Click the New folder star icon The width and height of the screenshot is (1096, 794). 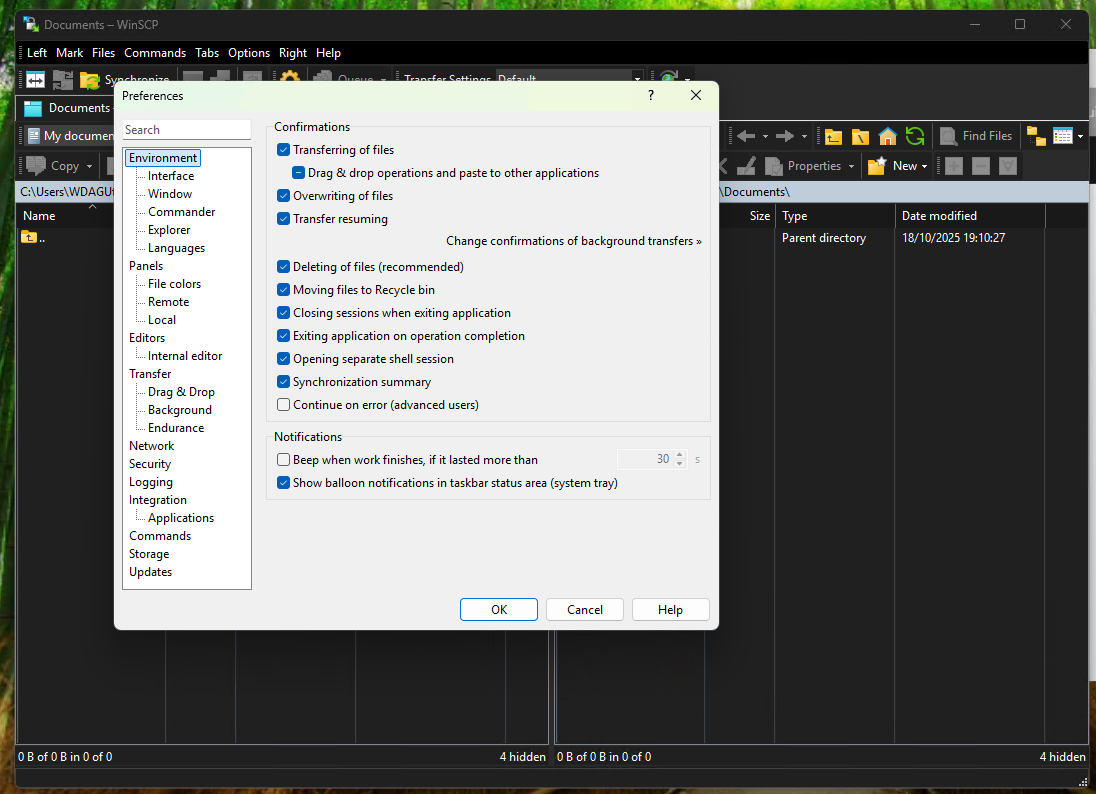pos(877,166)
